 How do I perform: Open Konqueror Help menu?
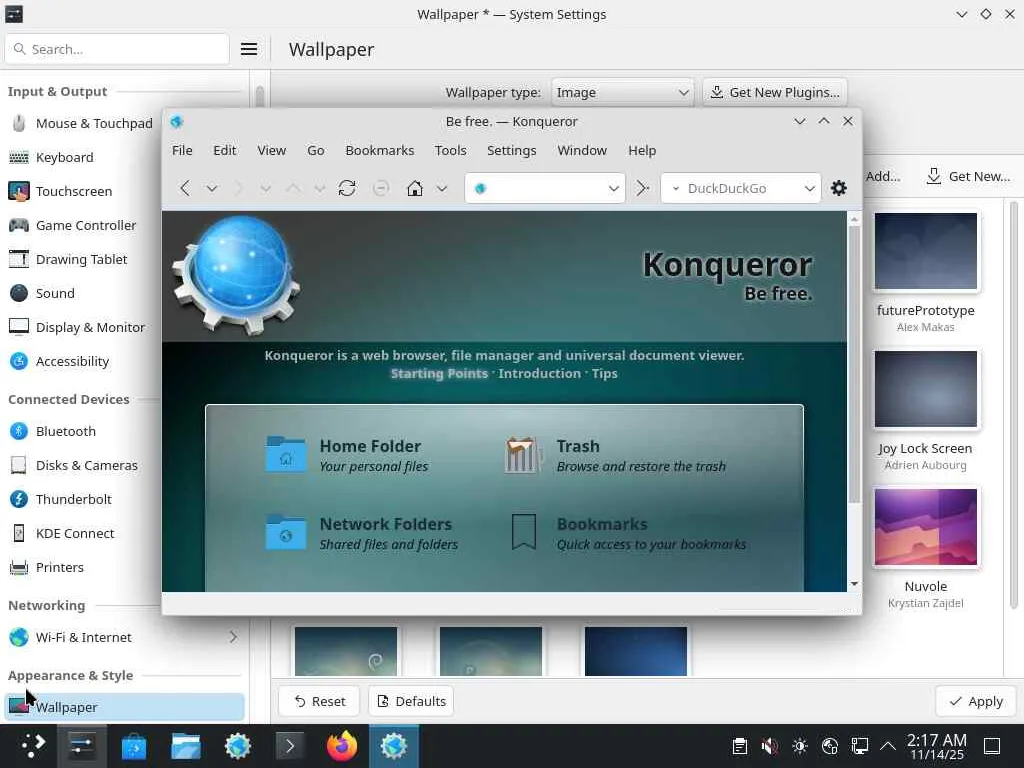point(642,151)
